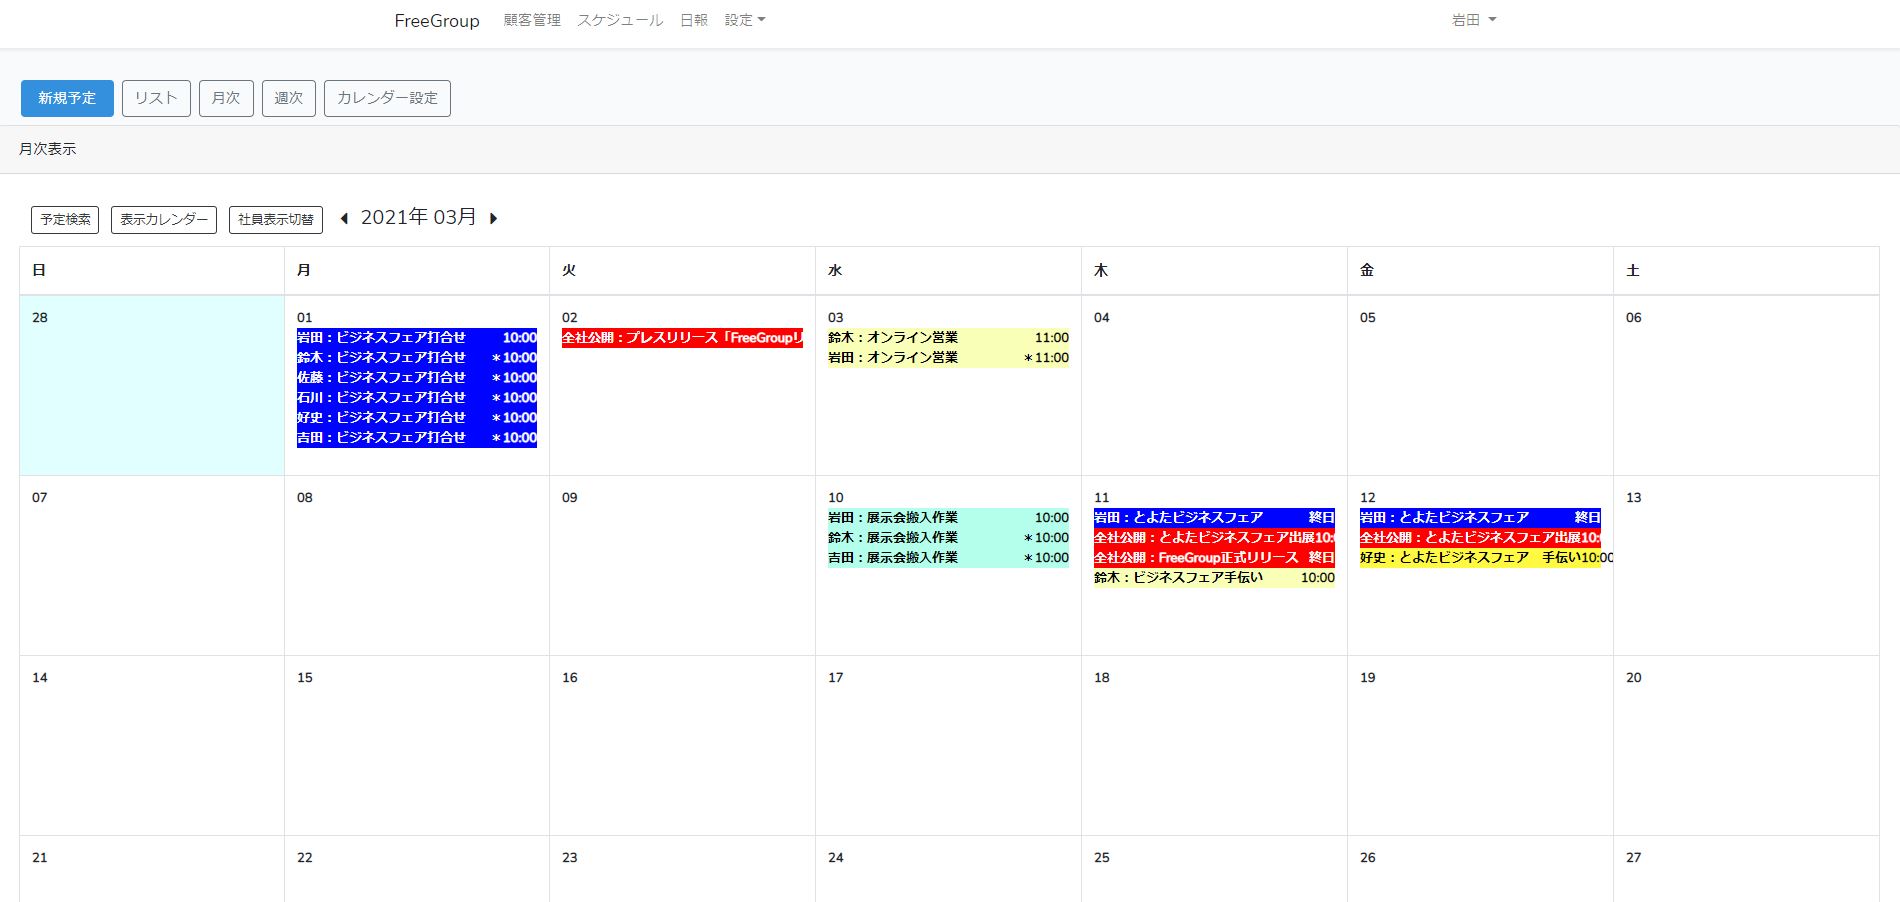Image resolution: width=1900 pixels, height=902 pixels.
Task: Click the 表示カレンダー button
Action: pos(164,220)
